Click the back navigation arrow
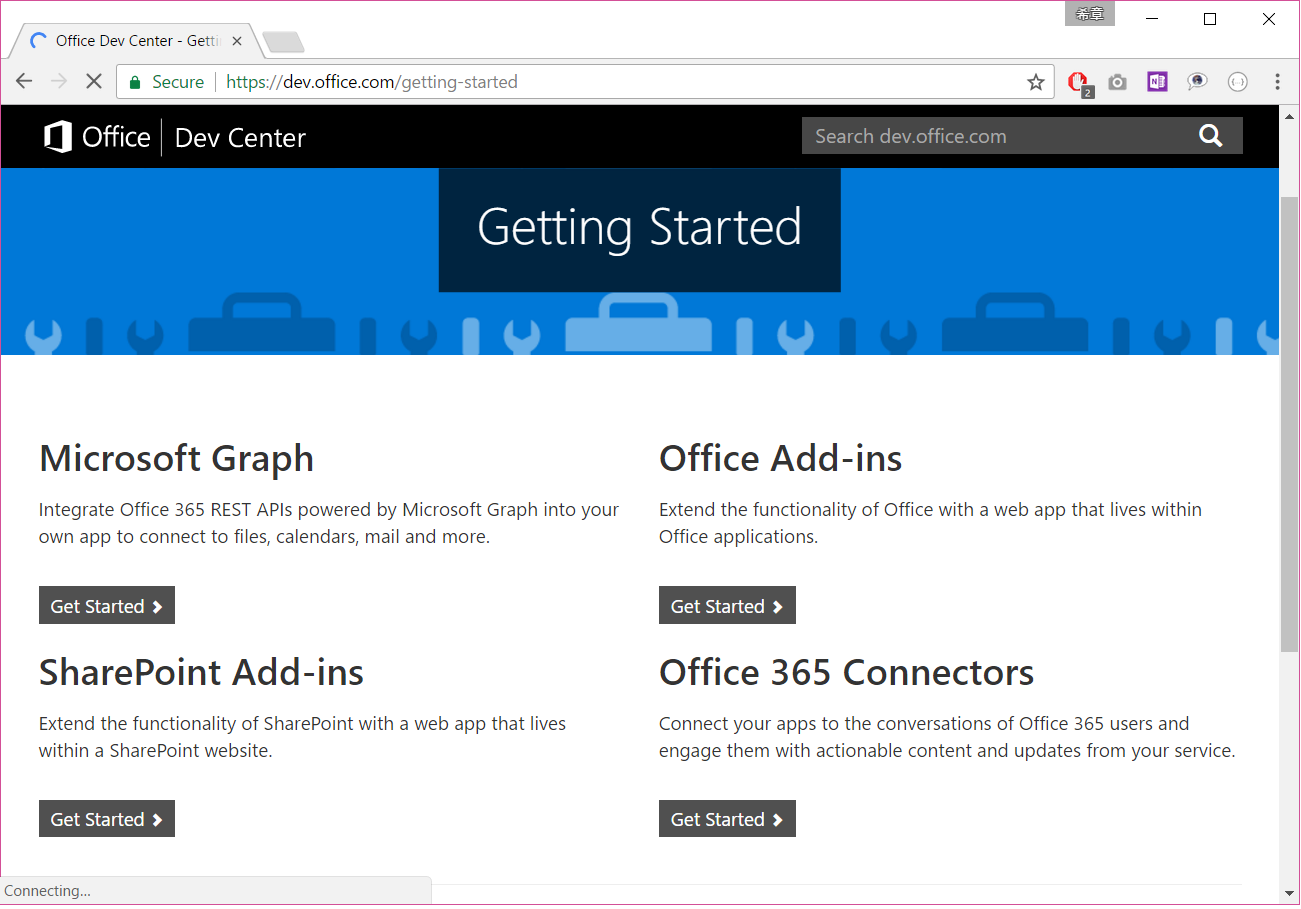The image size is (1301, 909). pyautogui.click(x=24, y=81)
